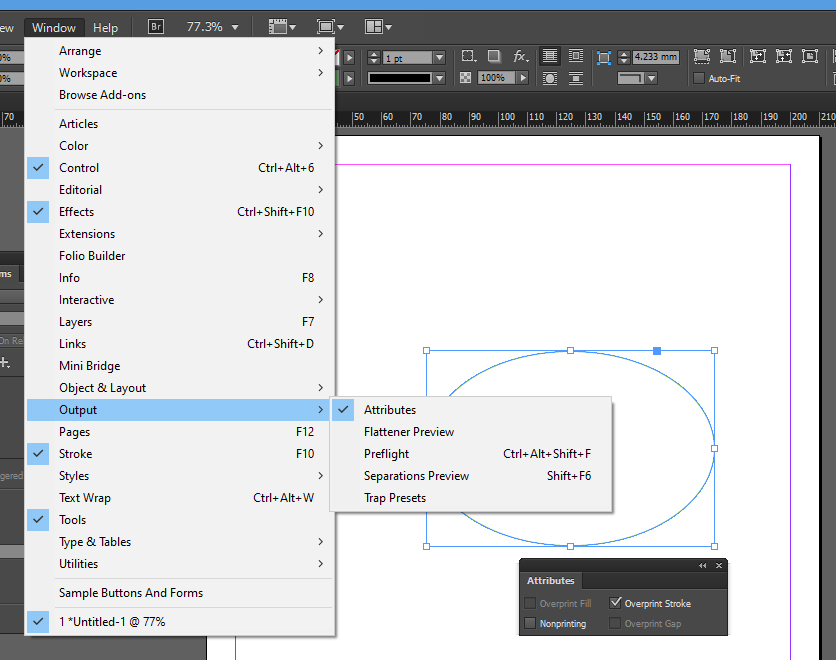Click the drop shadow icon in control bar
836x660 pixels.
[x=494, y=57]
